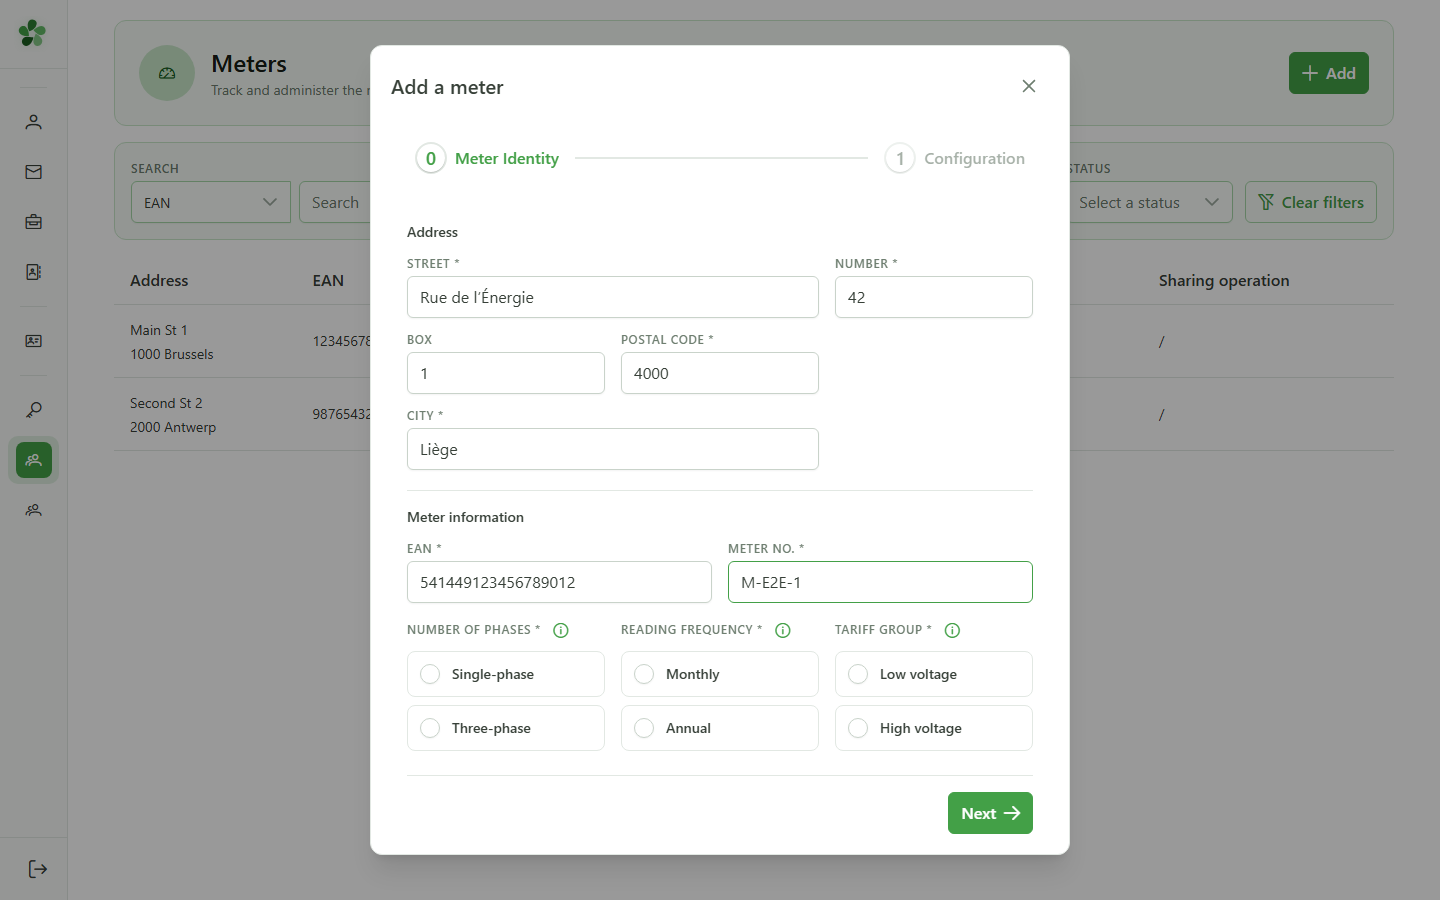
Task: Select Low voltage tariff group
Action: point(934,674)
